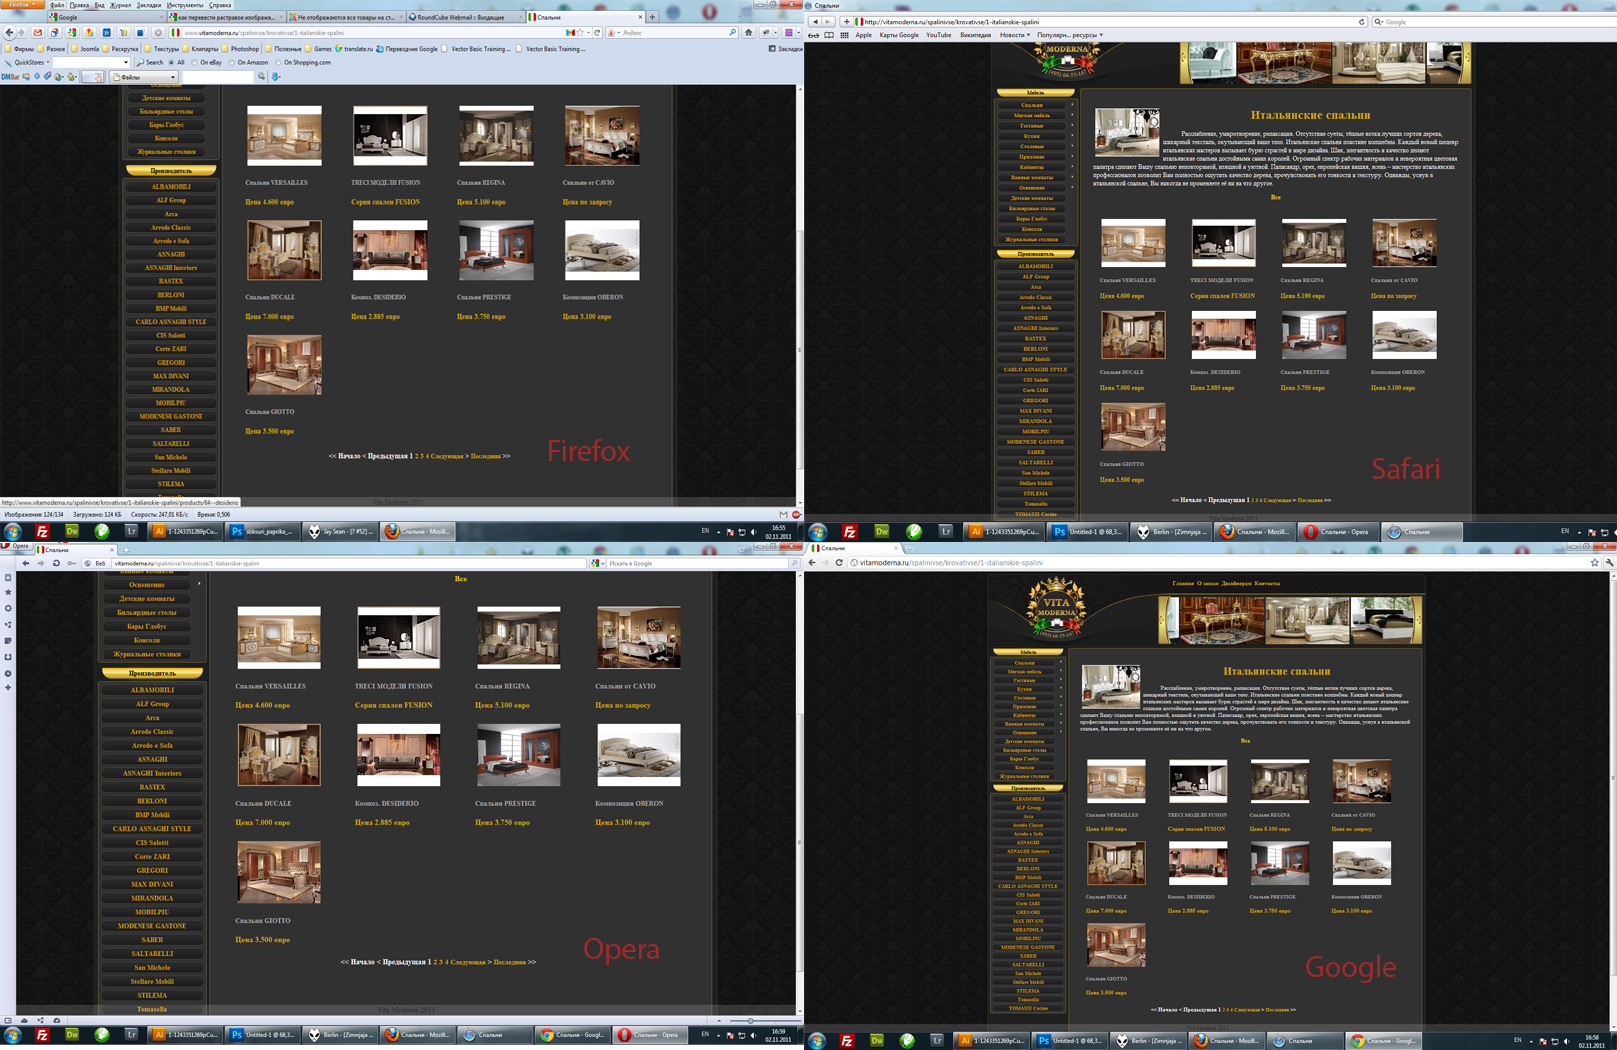Image resolution: width=1617 pixels, height=1050 pixels.
Task: Click the Opera wand key icon
Action: click(71, 563)
